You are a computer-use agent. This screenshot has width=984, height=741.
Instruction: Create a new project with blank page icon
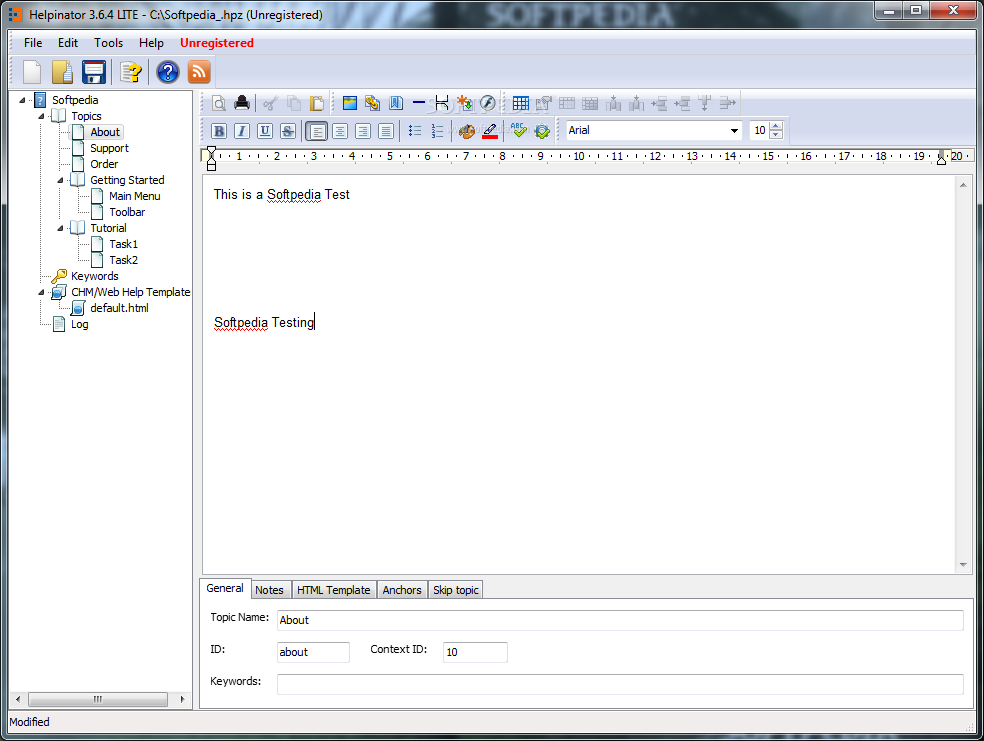(32, 72)
